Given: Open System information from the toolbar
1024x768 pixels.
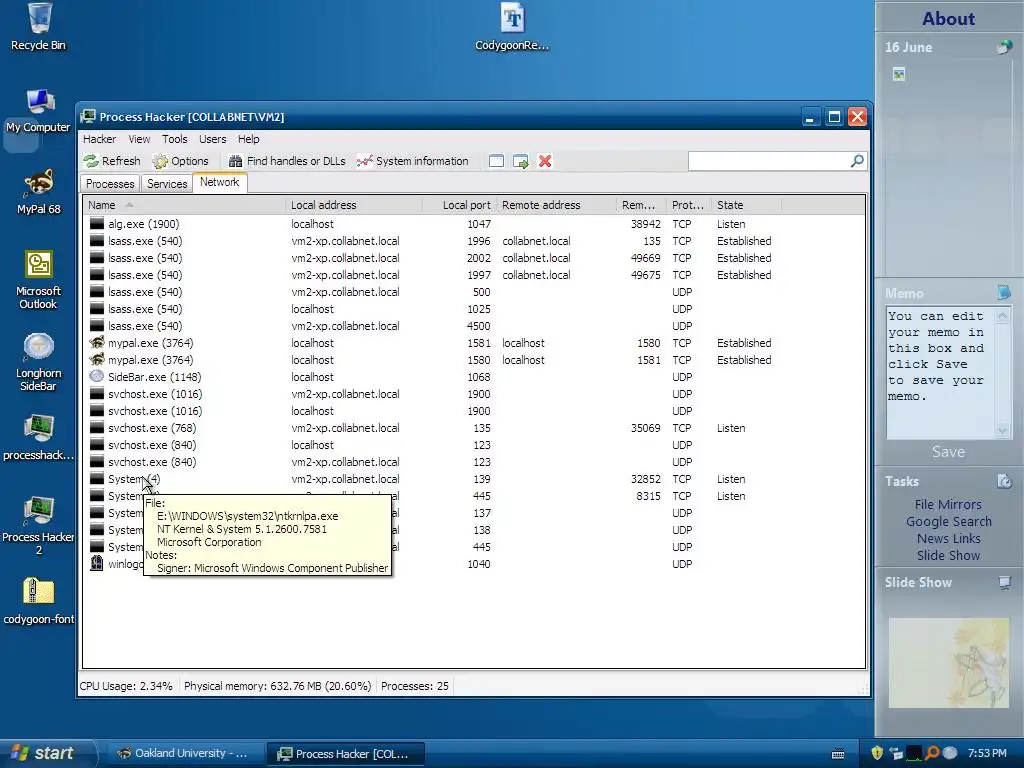Looking at the screenshot, I should pos(412,161).
